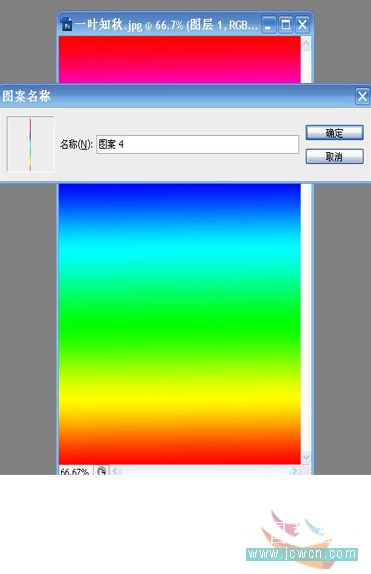
Task: Click the vertical scrollbar up arrow
Action: coord(306,44)
